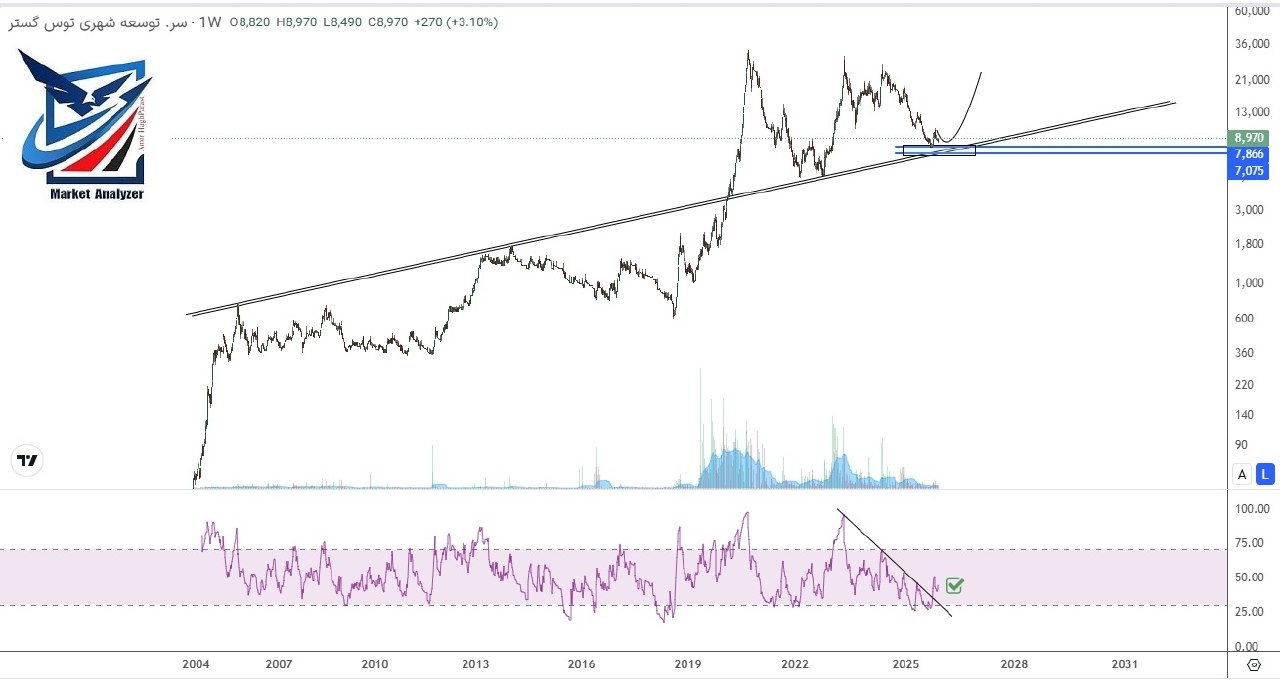Select the highlighted blue support rectangle on chart
Image resolution: width=1280 pixels, height=685 pixels.
(x=938, y=150)
